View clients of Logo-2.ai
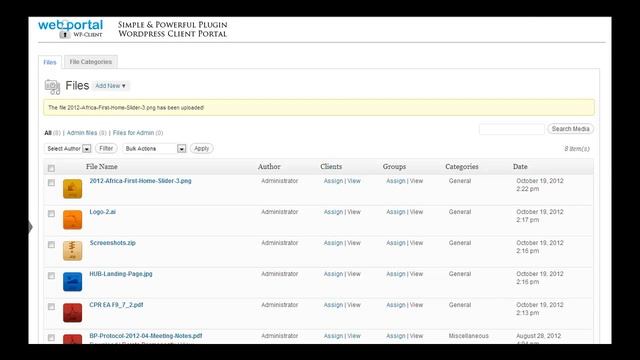 pyautogui.click(x=354, y=212)
